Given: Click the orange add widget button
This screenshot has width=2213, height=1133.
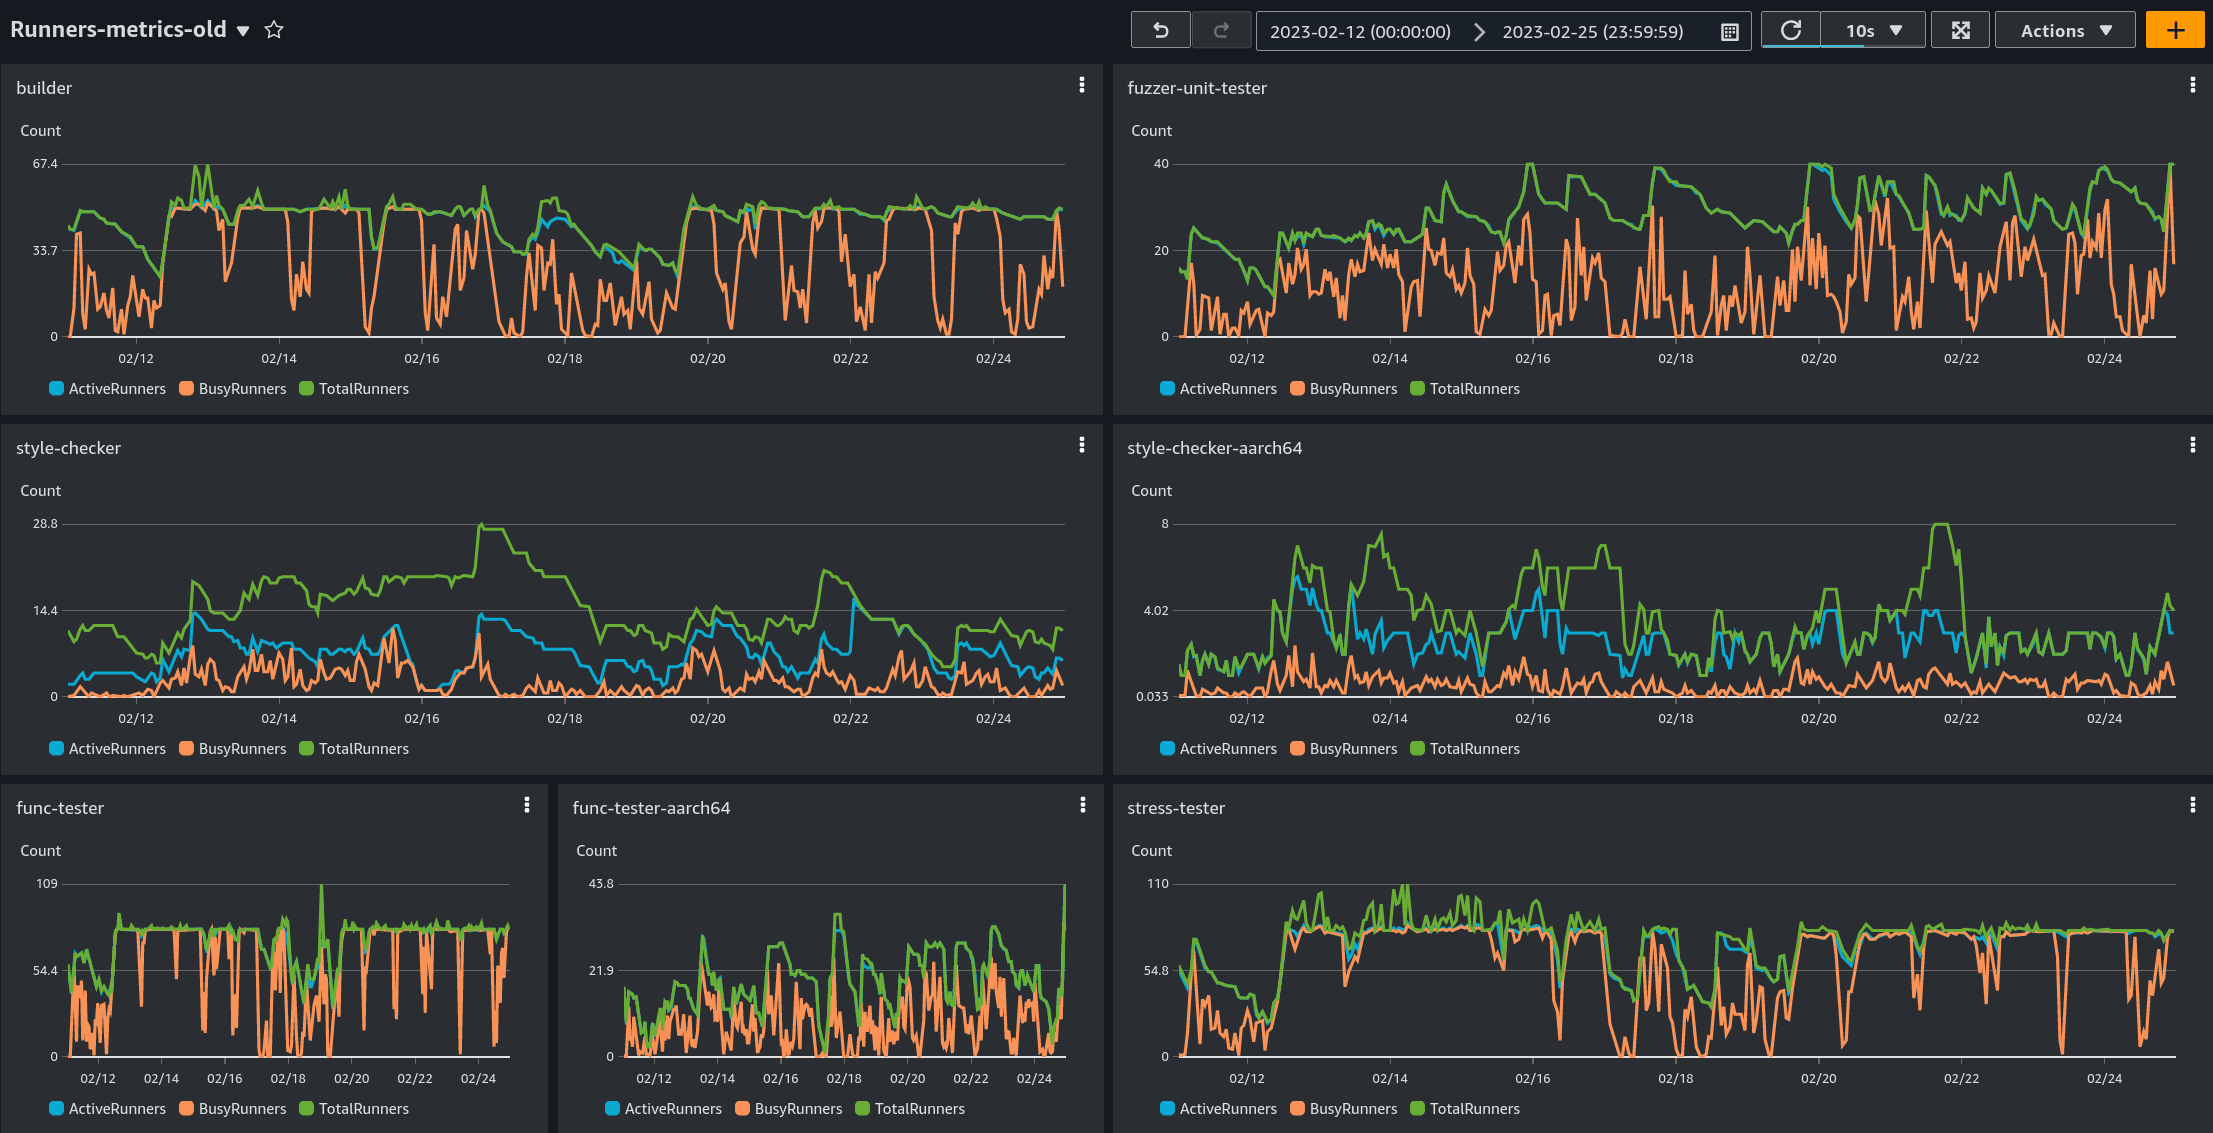Looking at the screenshot, I should coord(2175,30).
